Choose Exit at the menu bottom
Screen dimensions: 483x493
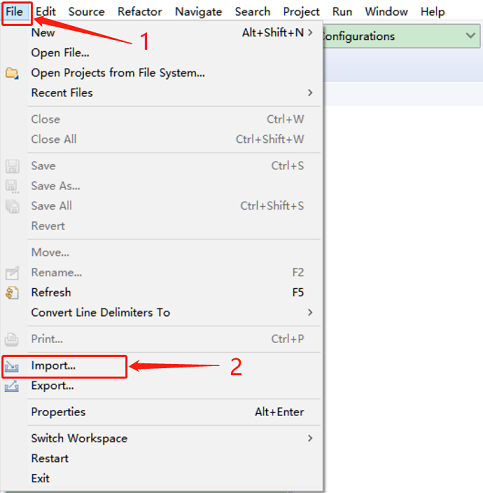(x=40, y=478)
